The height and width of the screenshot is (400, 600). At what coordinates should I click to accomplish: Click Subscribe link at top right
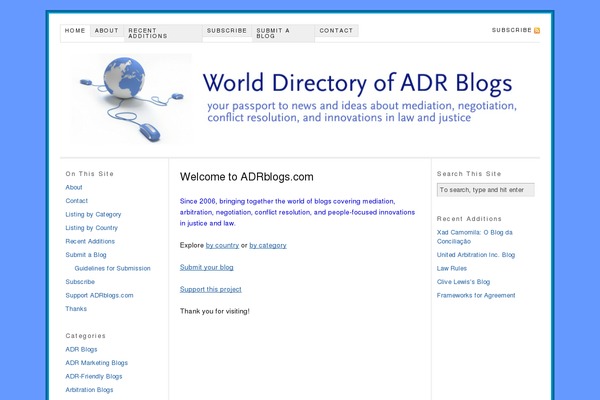click(x=512, y=30)
